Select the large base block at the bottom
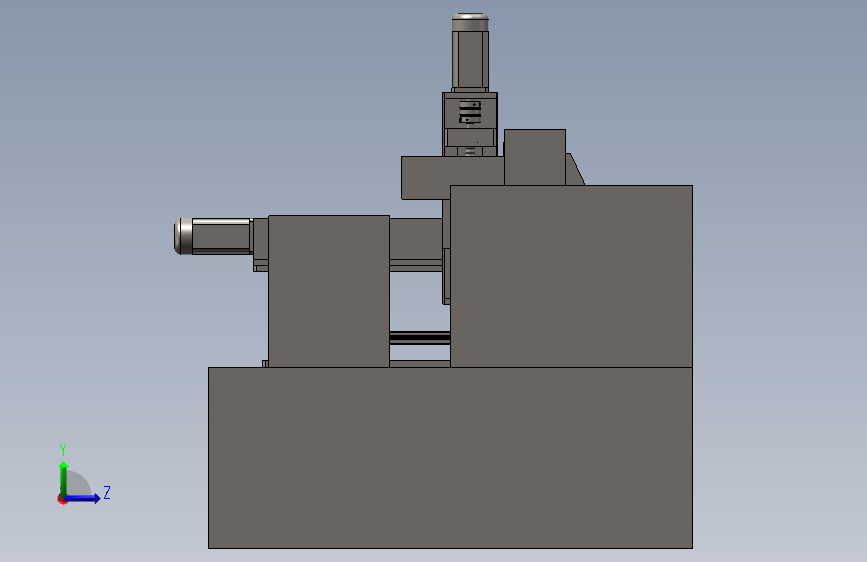Image resolution: width=867 pixels, height=562 pixels. pos(450,458)
